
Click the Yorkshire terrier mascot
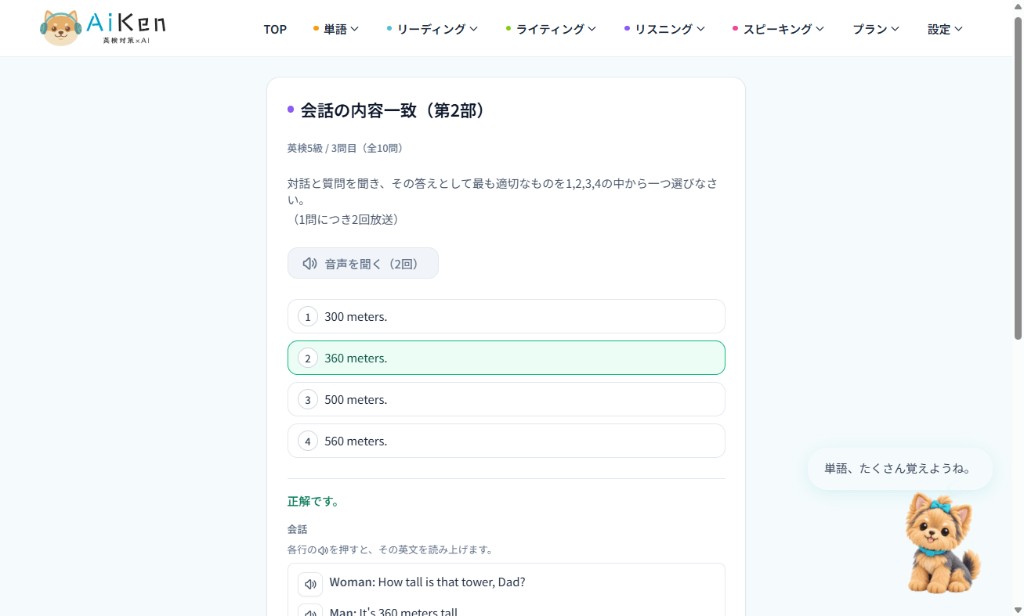(x=942, y=543)
